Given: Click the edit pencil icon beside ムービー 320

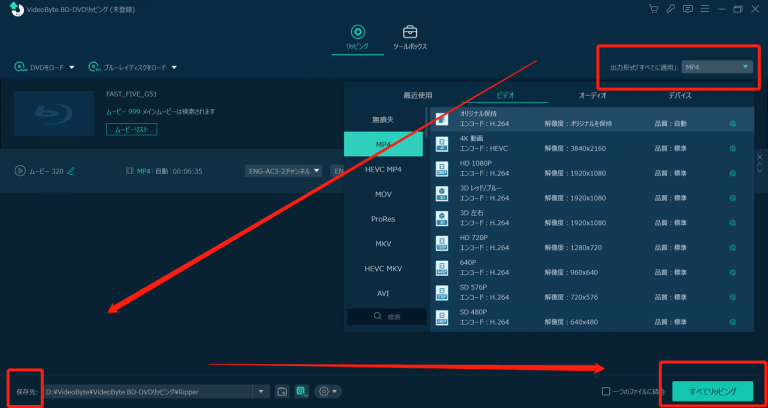Looking at the screenshot, I should 71,171.
